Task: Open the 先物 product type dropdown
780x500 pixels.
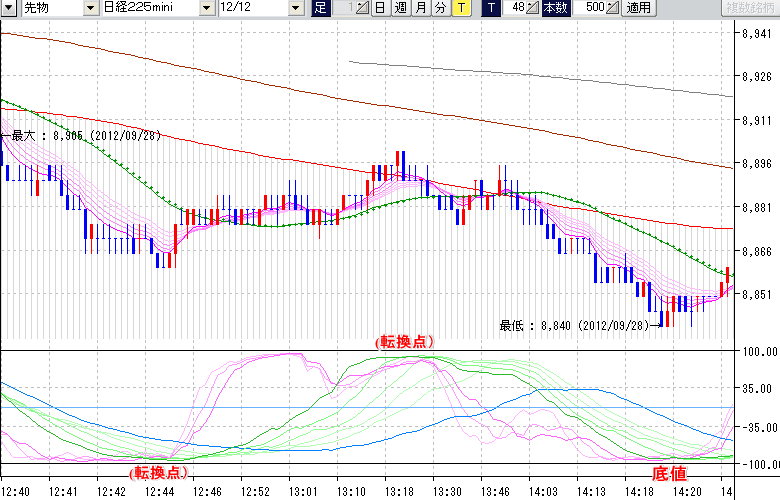Action: [92, 8]
